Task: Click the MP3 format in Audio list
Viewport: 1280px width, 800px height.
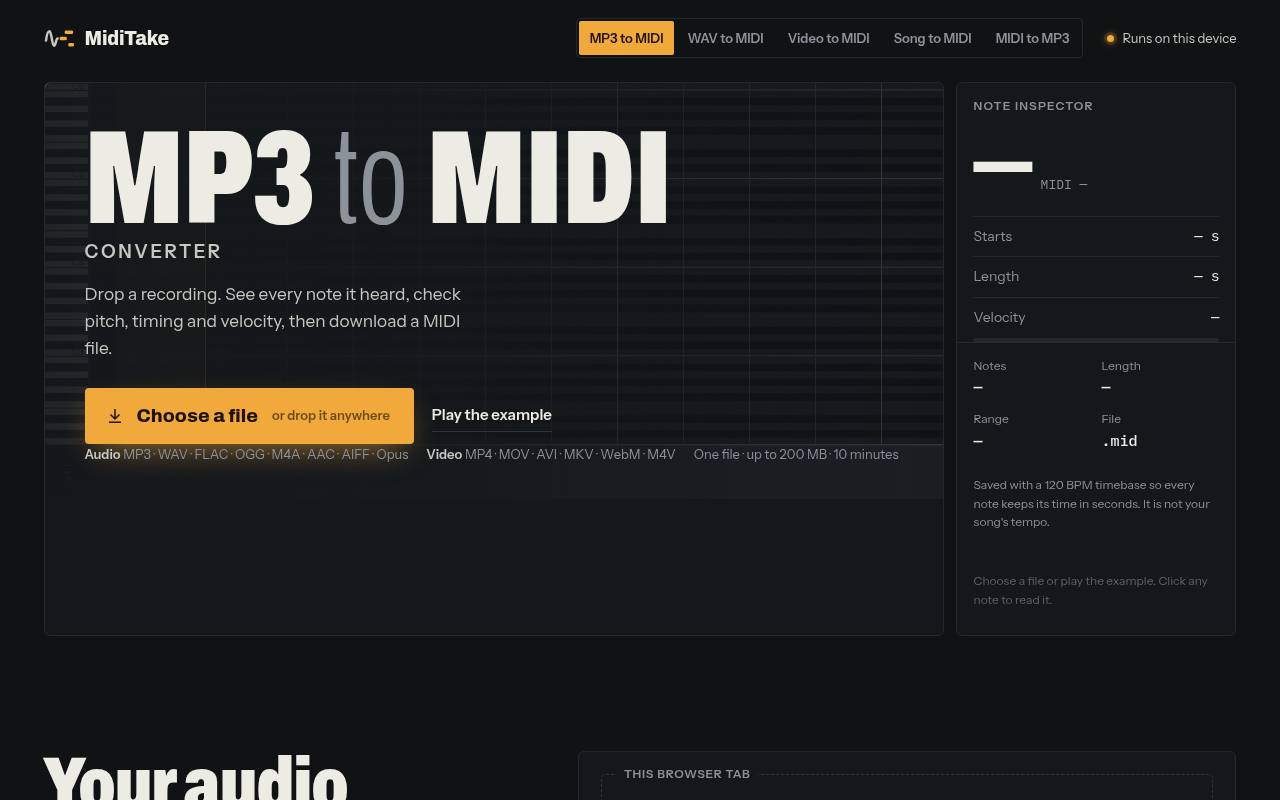Action: 137,454
